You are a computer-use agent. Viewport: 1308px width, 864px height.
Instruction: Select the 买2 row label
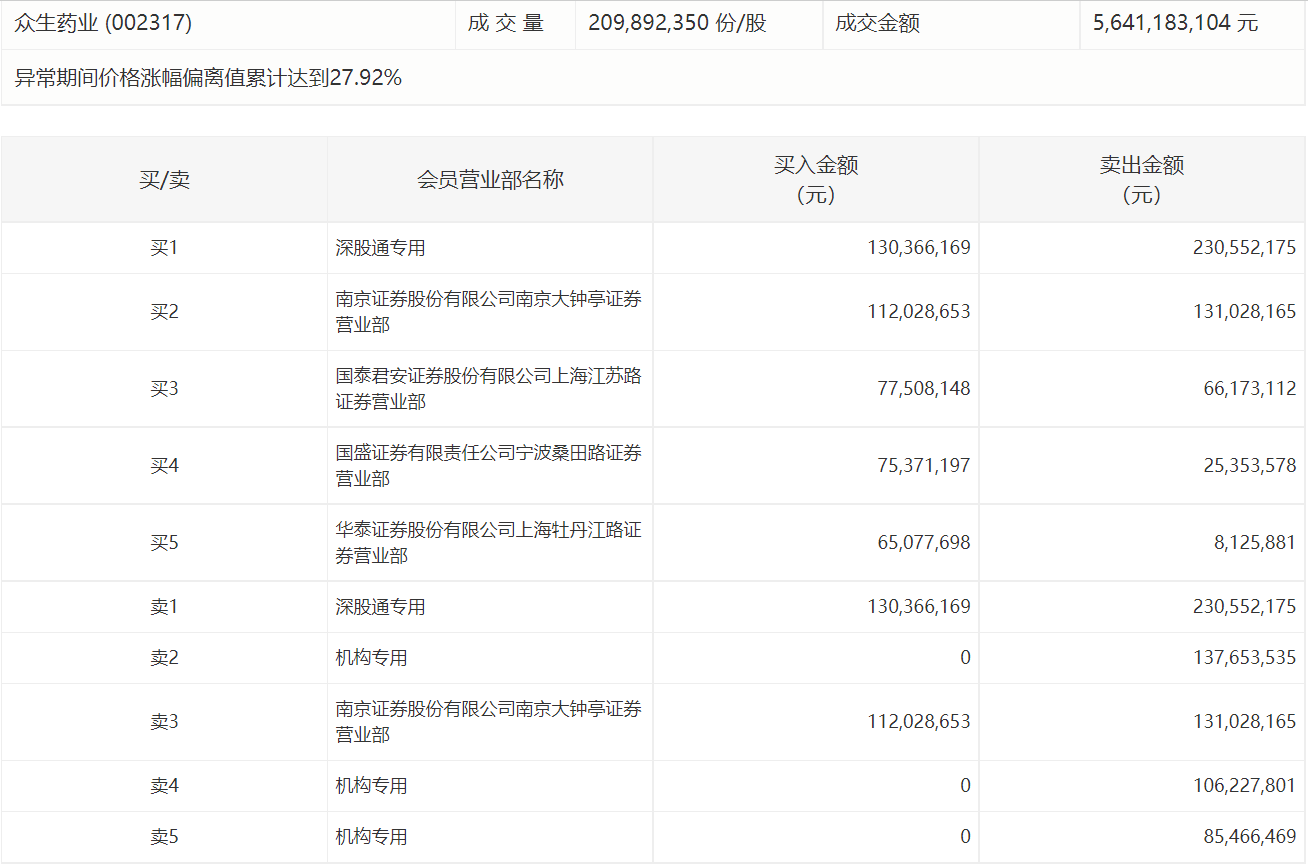(164, 312)
